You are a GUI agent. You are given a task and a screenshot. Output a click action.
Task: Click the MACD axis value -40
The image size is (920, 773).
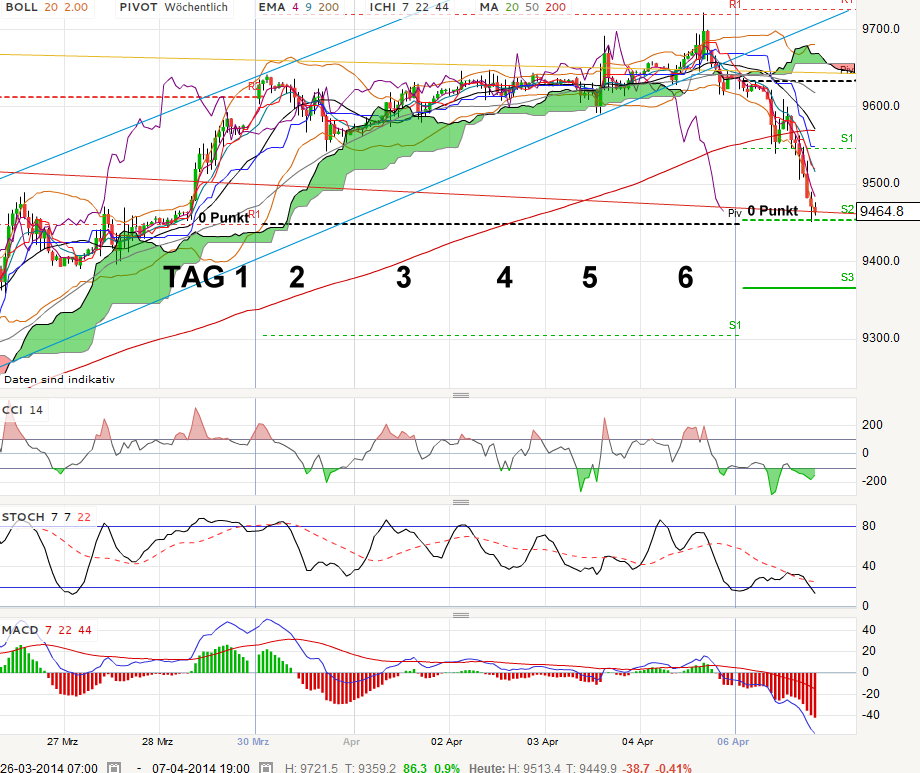[870, 715]
